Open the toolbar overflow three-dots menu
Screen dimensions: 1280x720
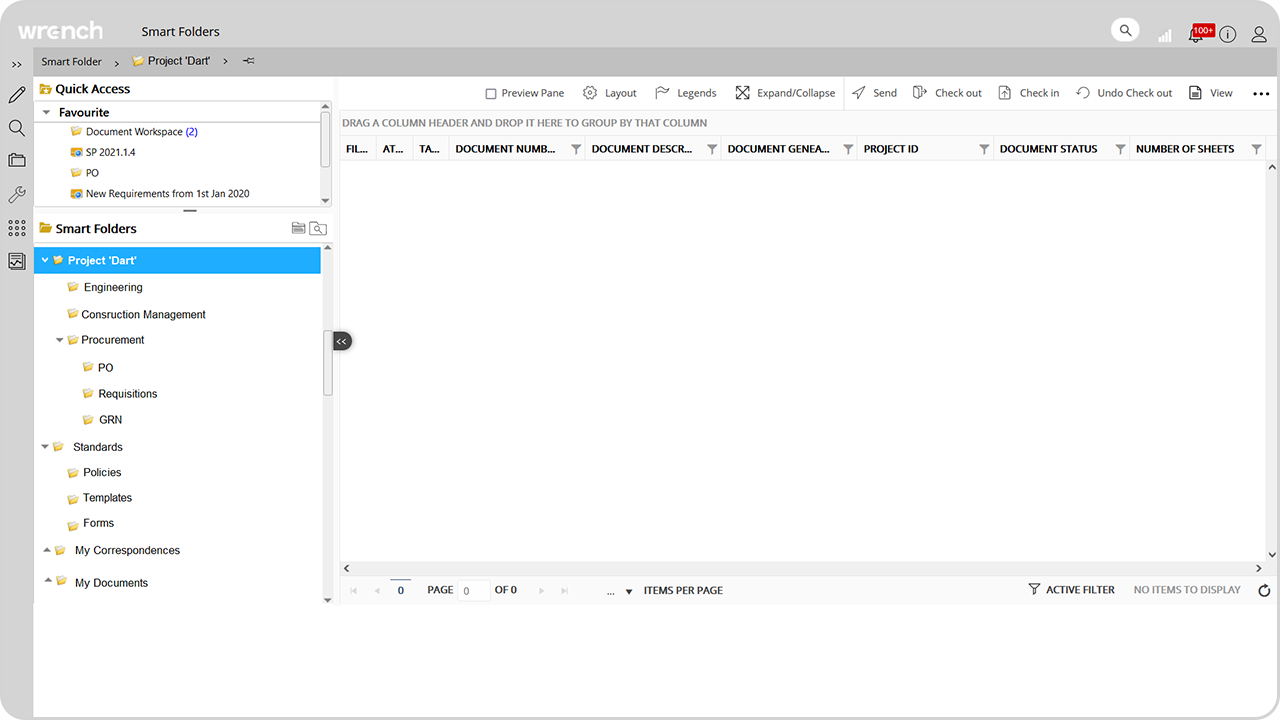coord(1261,94)
